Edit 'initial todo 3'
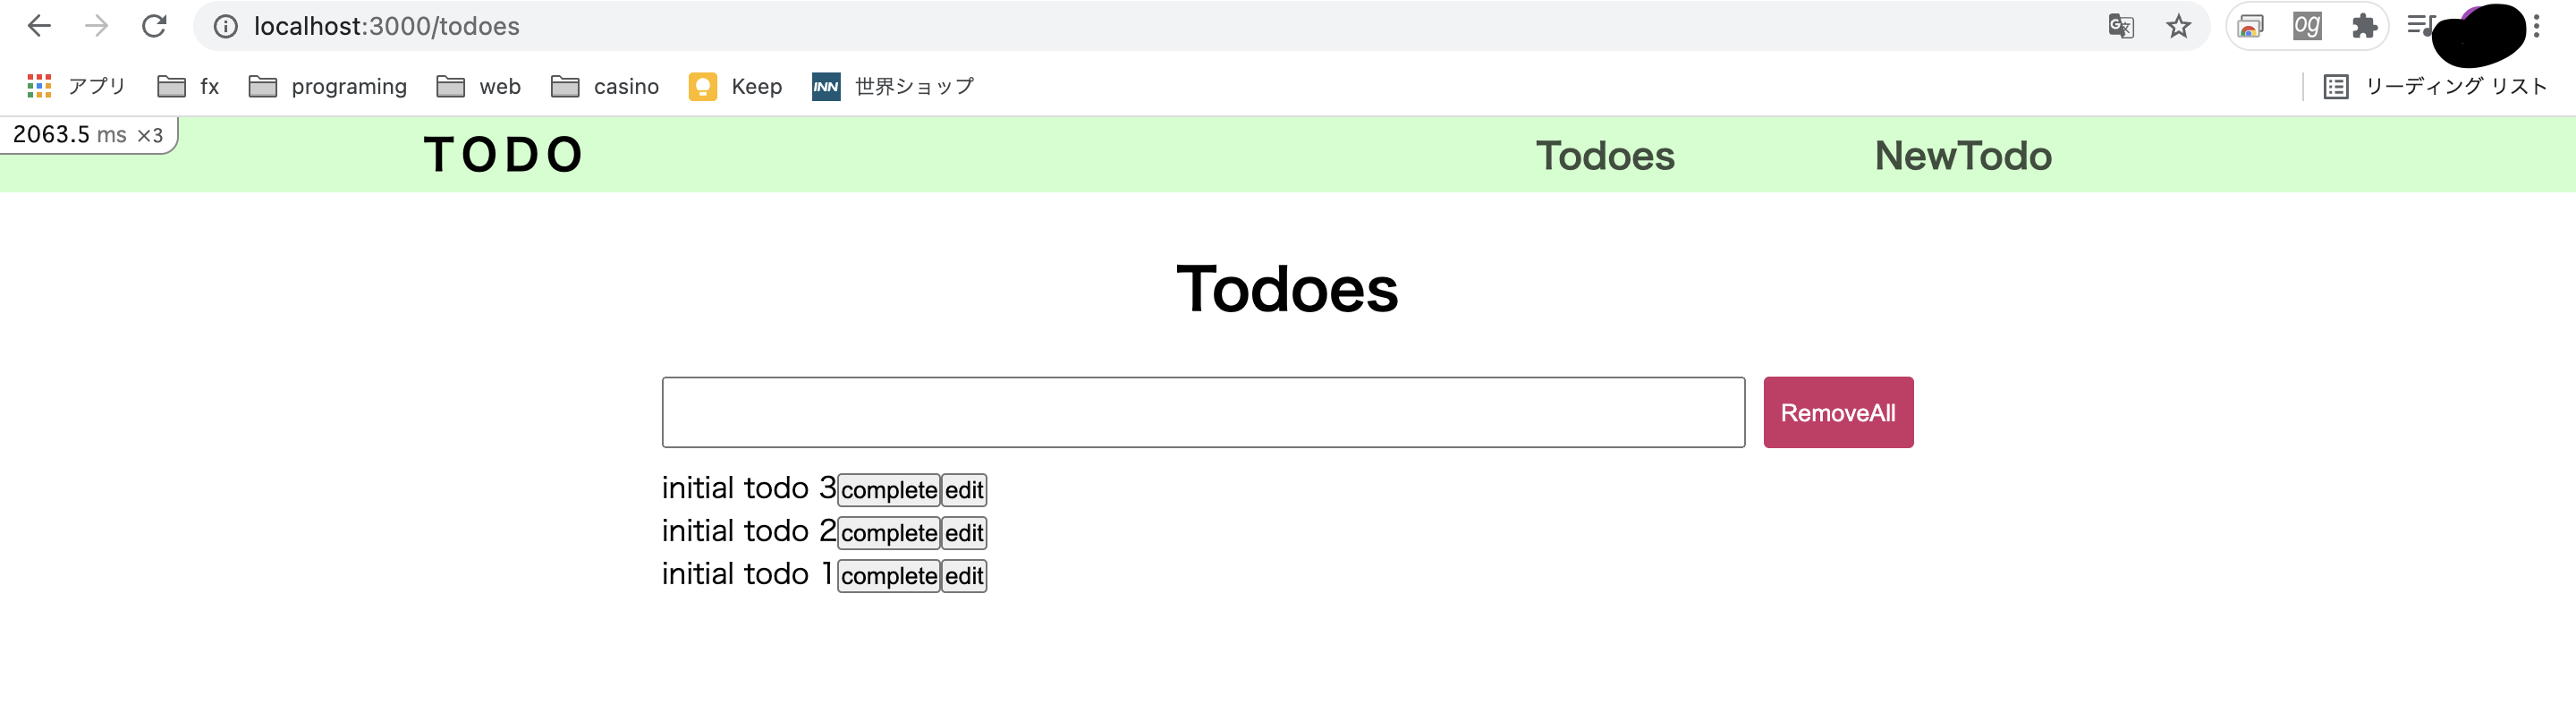2576x704 pixels. 964,489
